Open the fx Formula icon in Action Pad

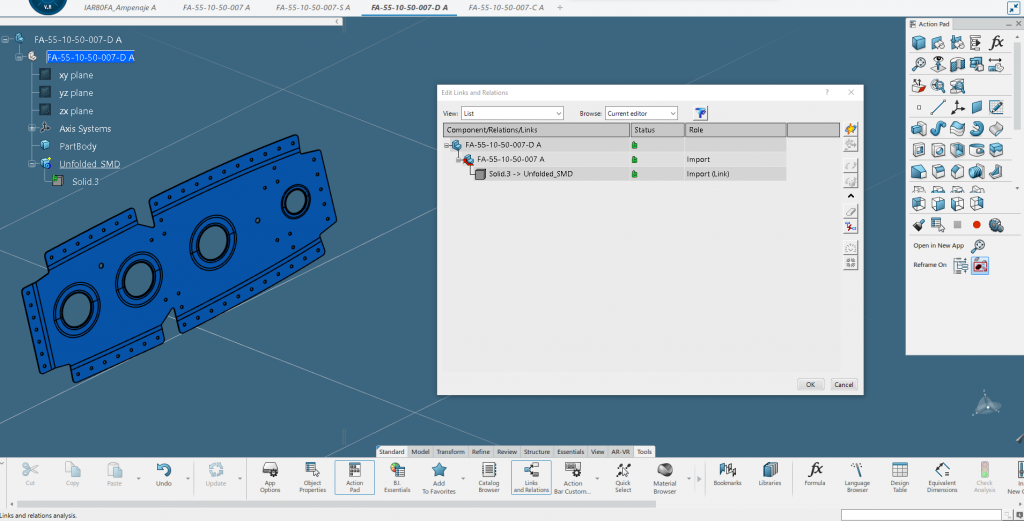click(996, 43)
